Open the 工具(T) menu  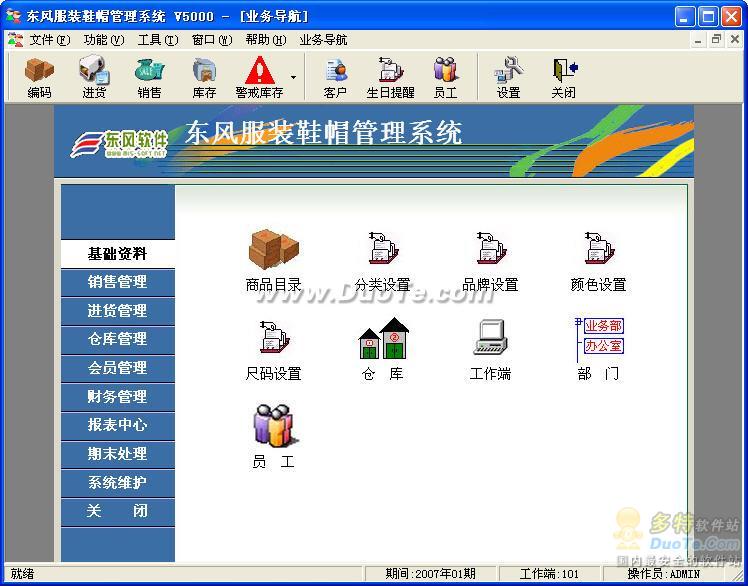pos(158,40)
